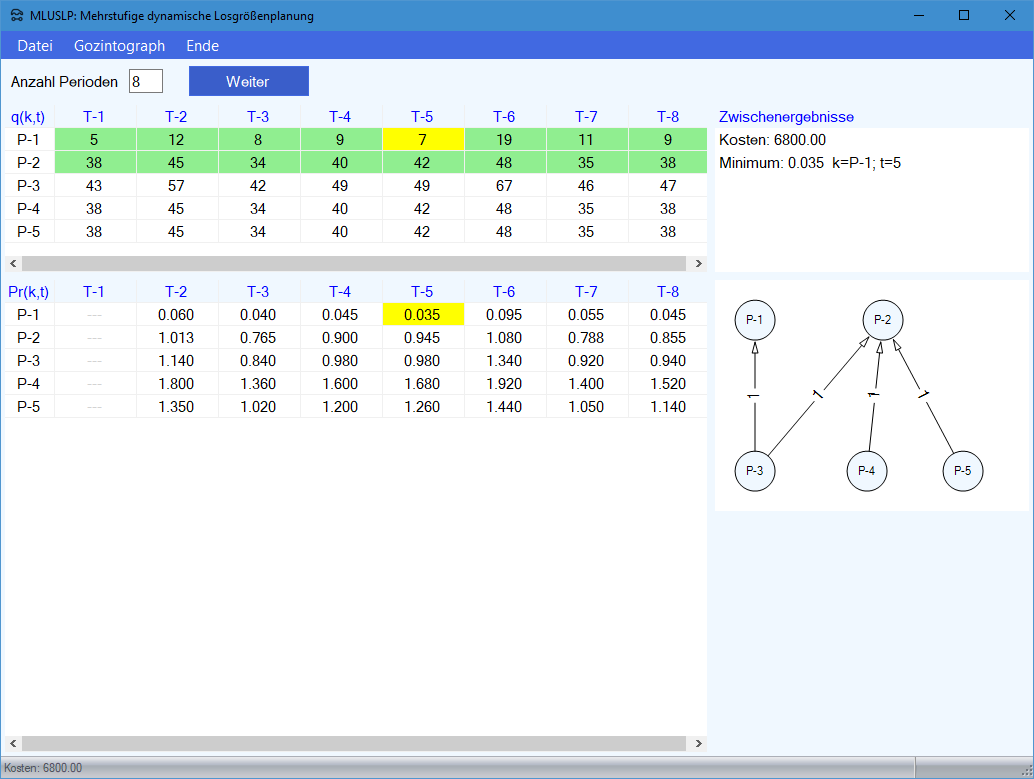
Task: Click yellow 0.035 cell in Pr table
Action: point(422,315)
